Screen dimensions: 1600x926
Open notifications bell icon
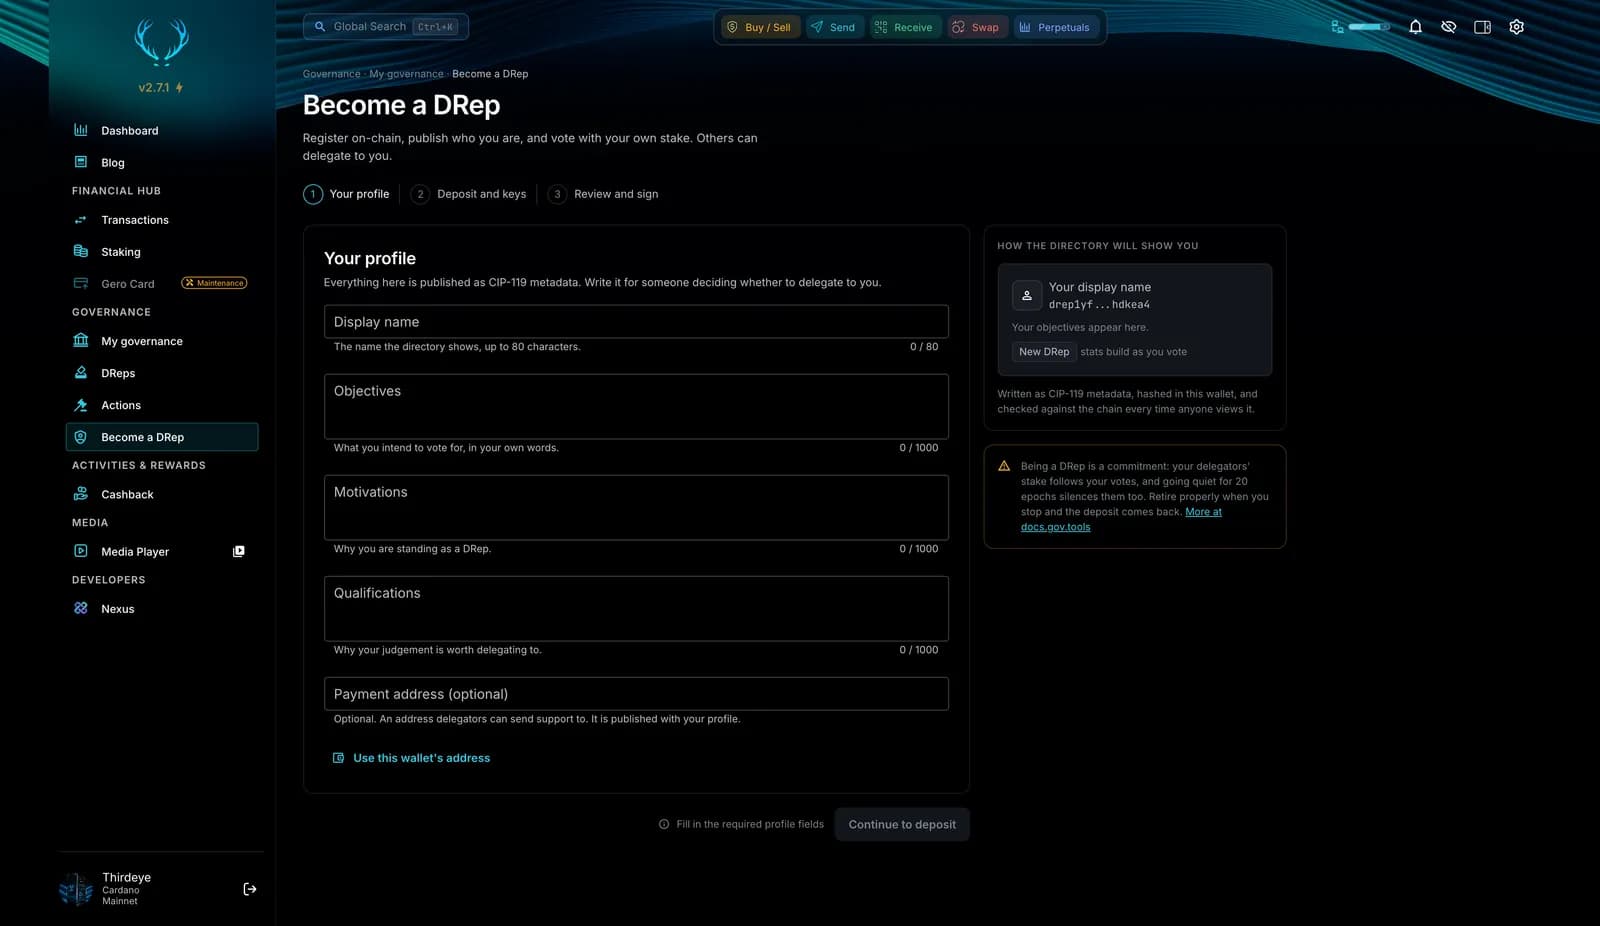1415,27
